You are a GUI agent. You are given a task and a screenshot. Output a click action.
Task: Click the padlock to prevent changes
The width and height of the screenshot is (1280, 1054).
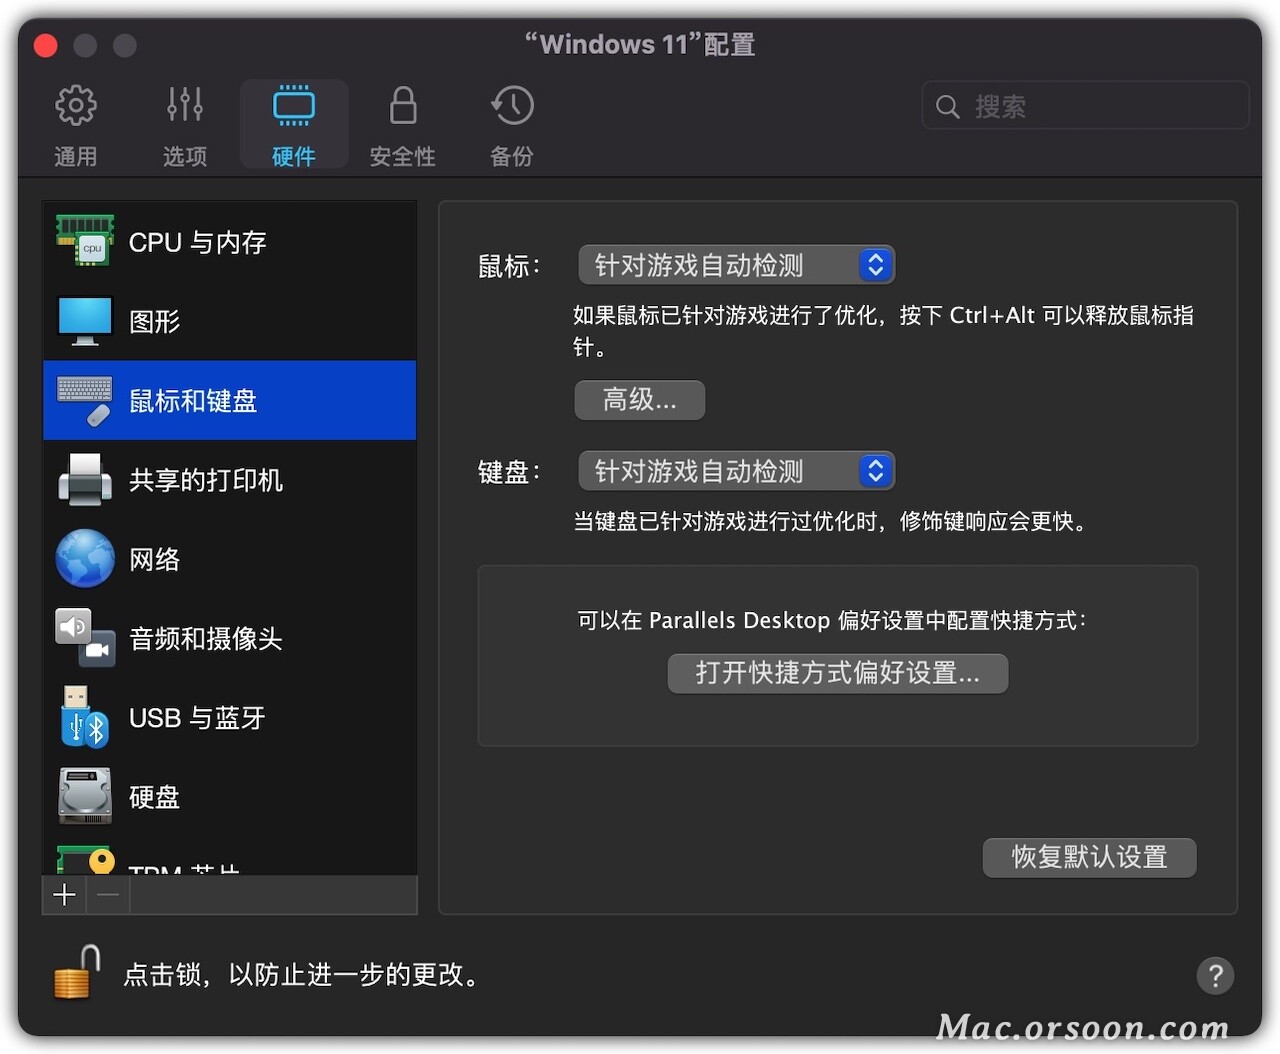(77, 972)
